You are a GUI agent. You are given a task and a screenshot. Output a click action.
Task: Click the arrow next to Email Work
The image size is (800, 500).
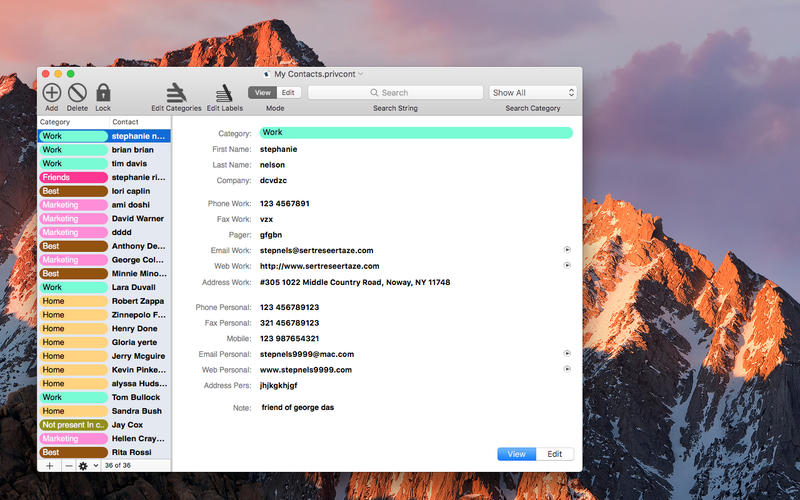coord(567,249)
